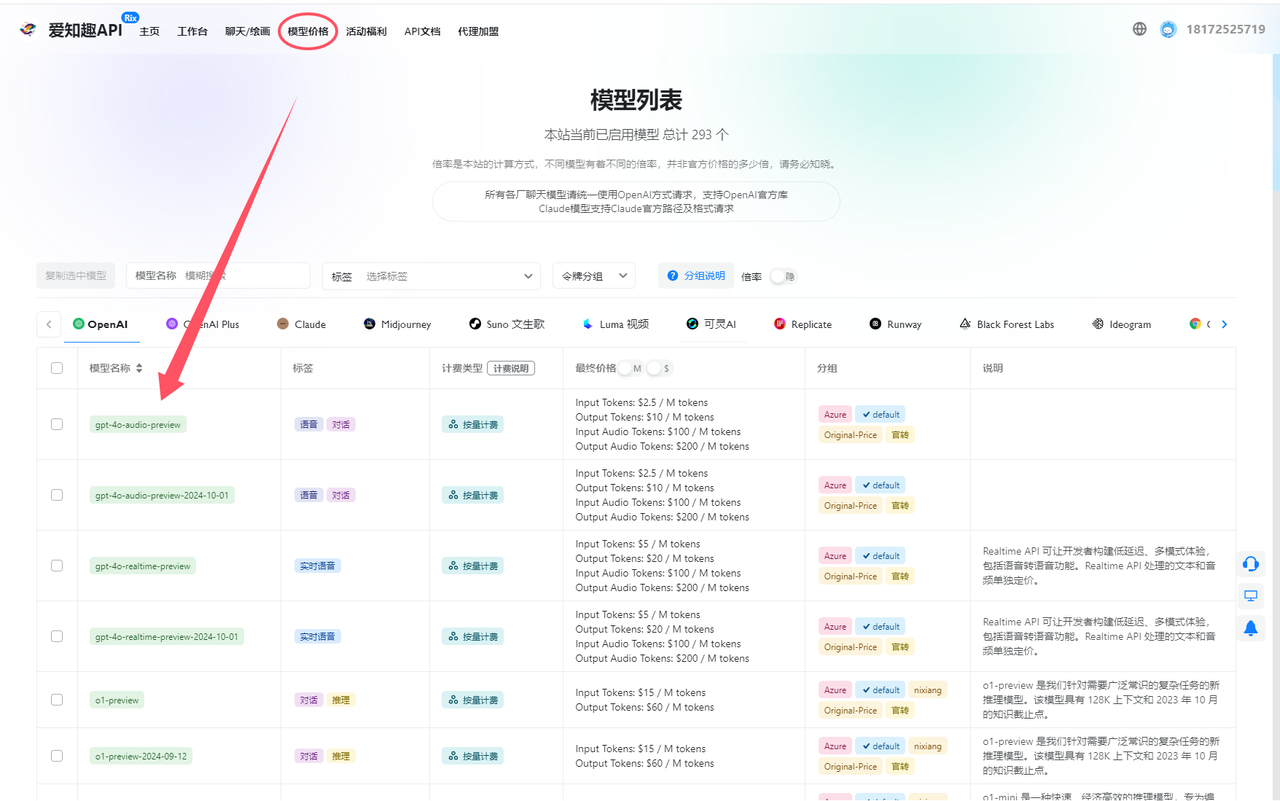Click the 复制选中模型 button
The width and height of the screenshot is (1280, 801).
pyautogui.click(x=76, y=276)
